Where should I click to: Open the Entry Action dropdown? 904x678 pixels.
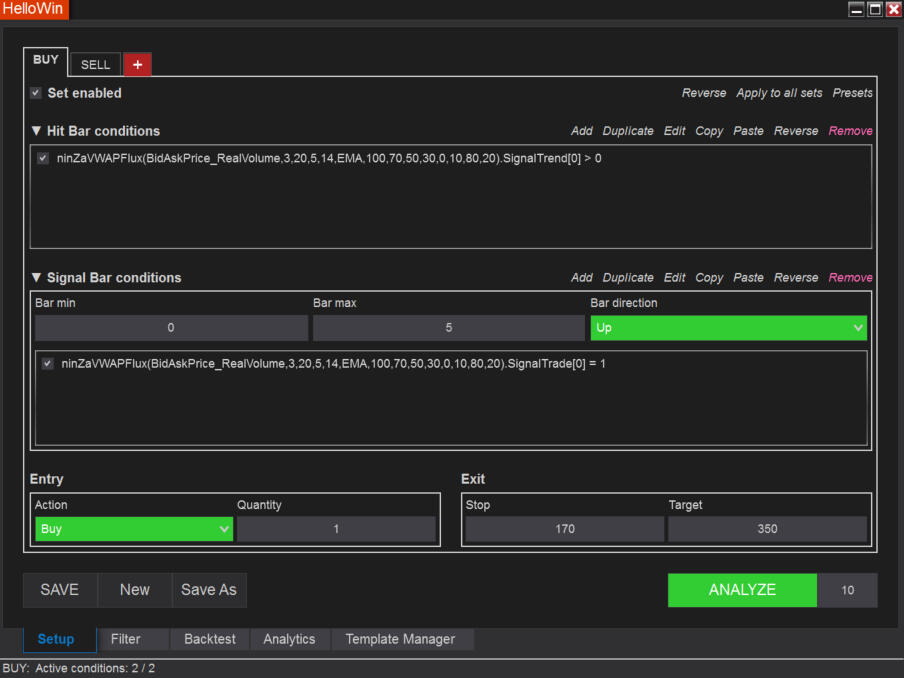[134, 529]
